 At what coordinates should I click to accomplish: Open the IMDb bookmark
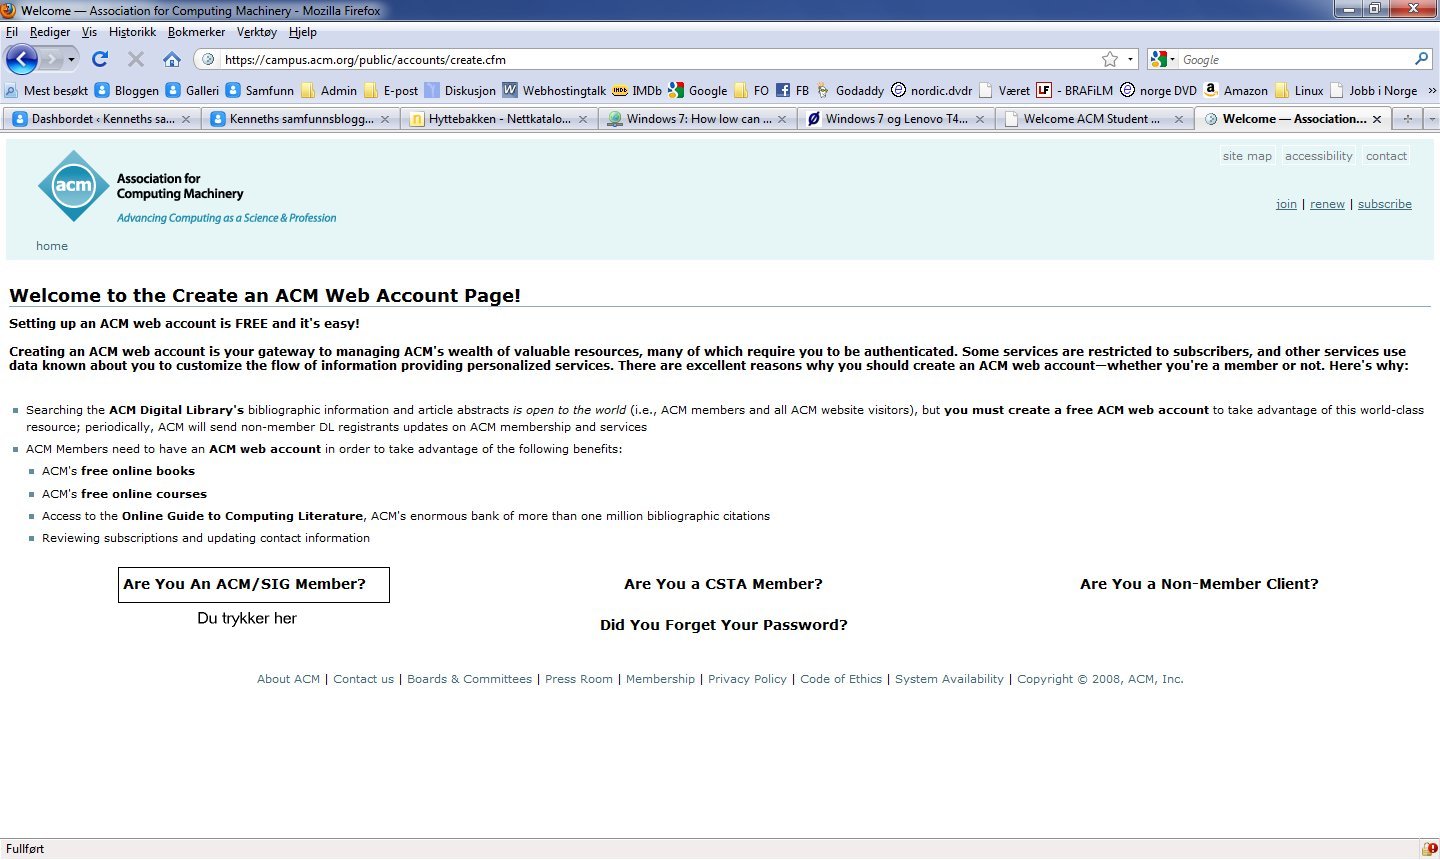click(637, 90)
